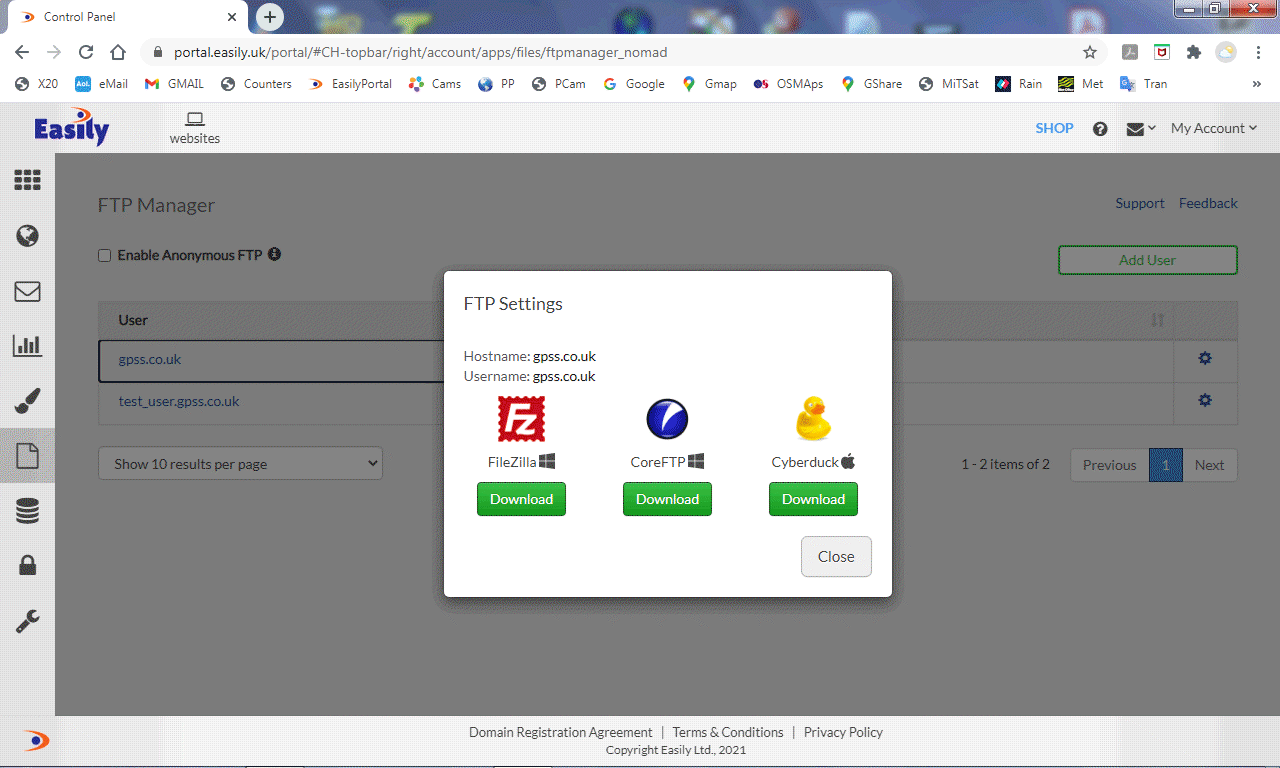Open the bar chart statistics sidebar icon
Screen dimensions: 1280x768
pos(28,346)
